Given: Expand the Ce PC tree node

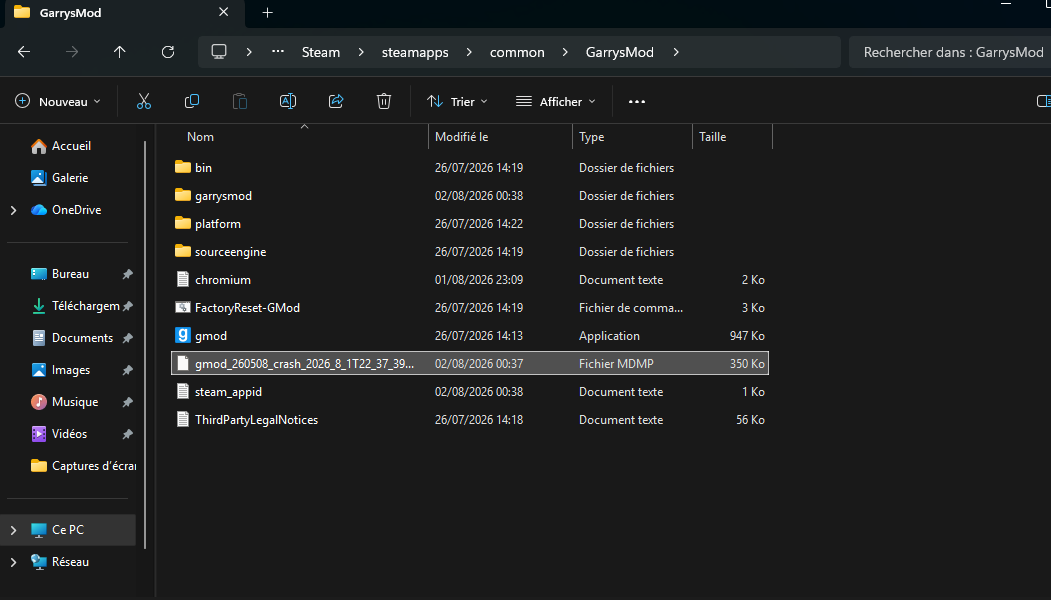Looking at the screenshot, I should (13, 530).
